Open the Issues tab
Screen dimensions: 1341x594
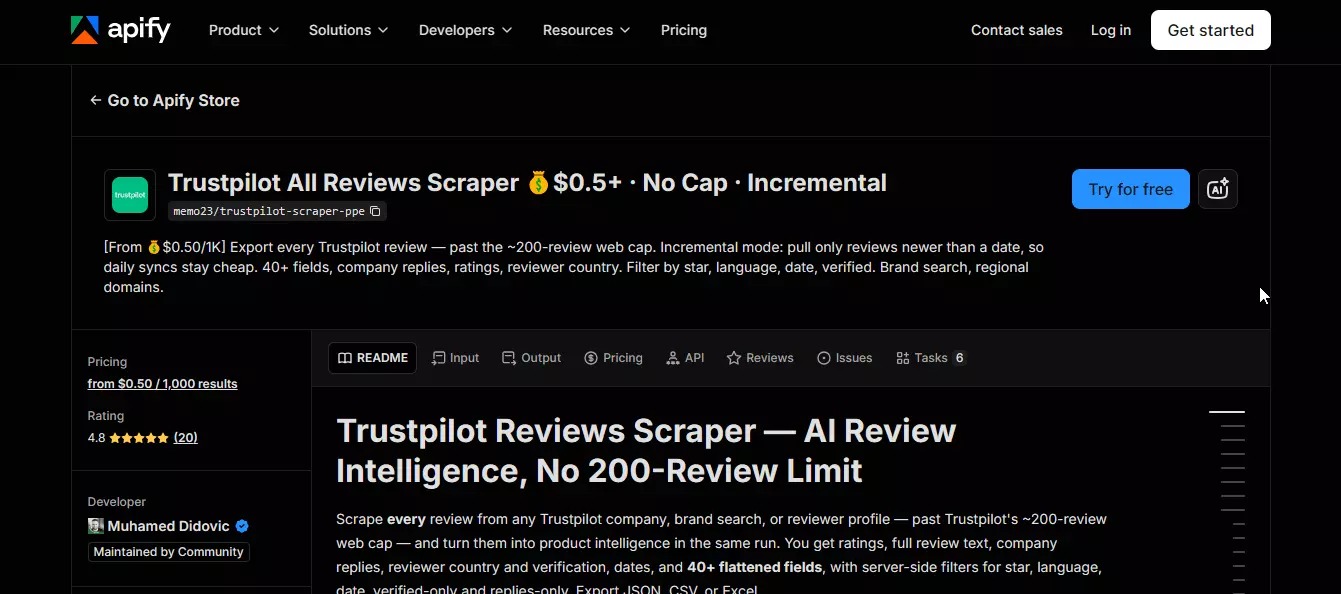[x=844, y=358]
